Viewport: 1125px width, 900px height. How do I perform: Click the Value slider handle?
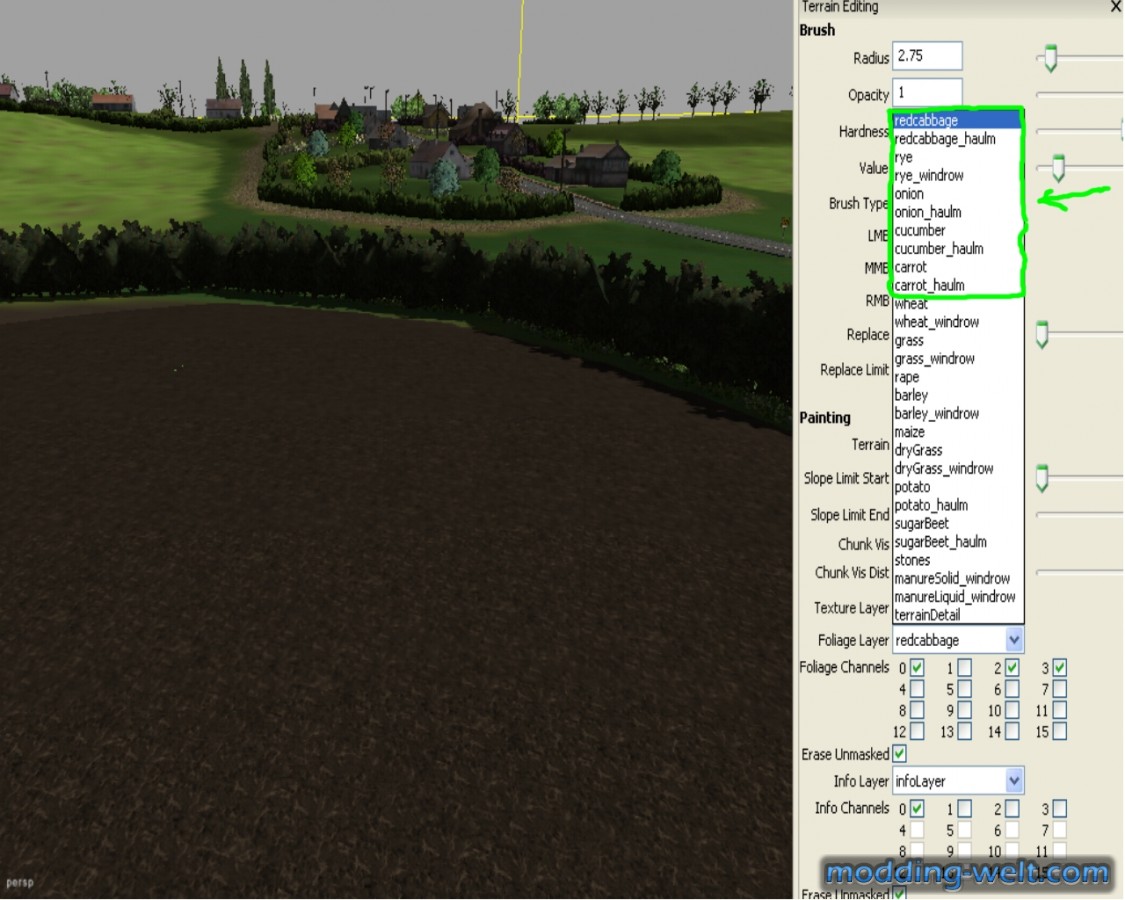[x=1058, y=167]
